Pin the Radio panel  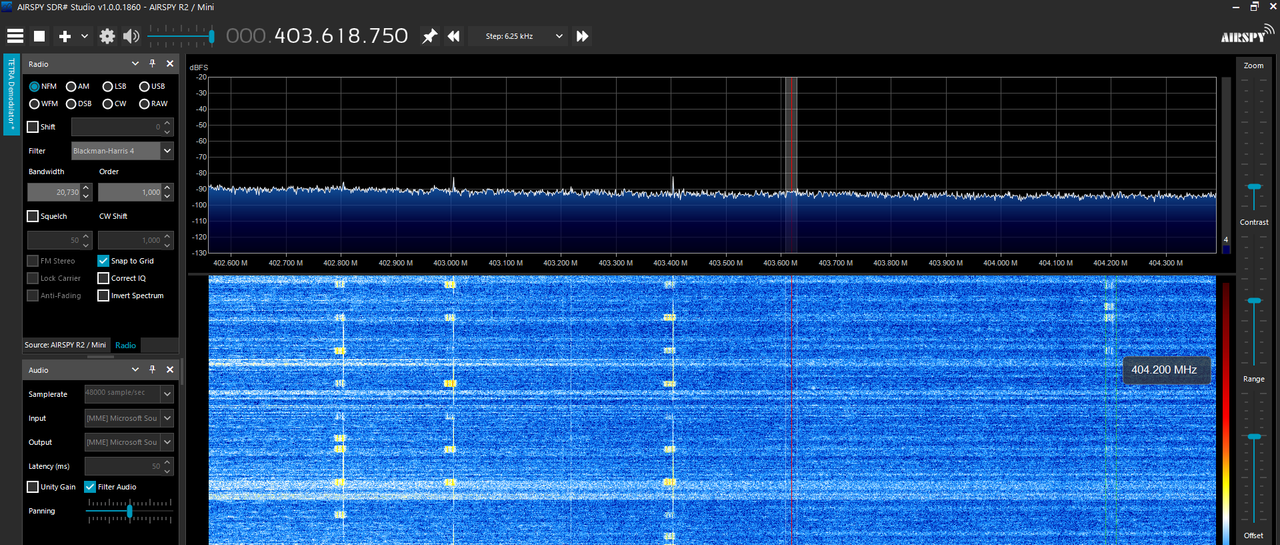click(x=153, y=64)
